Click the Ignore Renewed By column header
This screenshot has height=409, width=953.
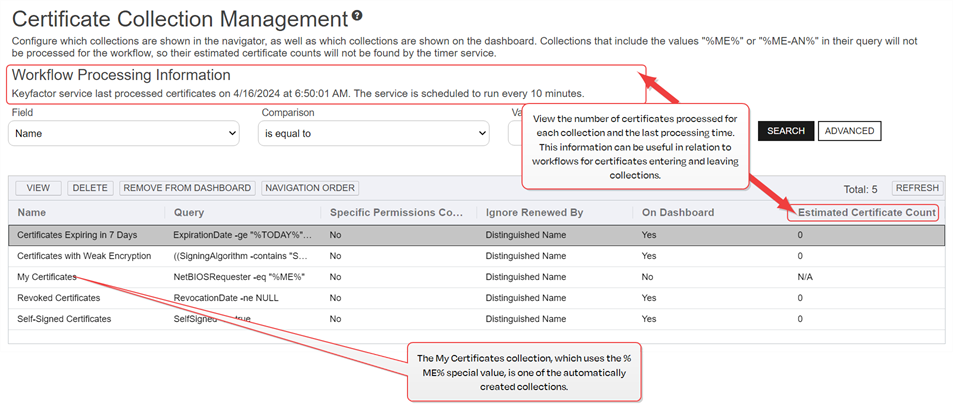[535, 213]
